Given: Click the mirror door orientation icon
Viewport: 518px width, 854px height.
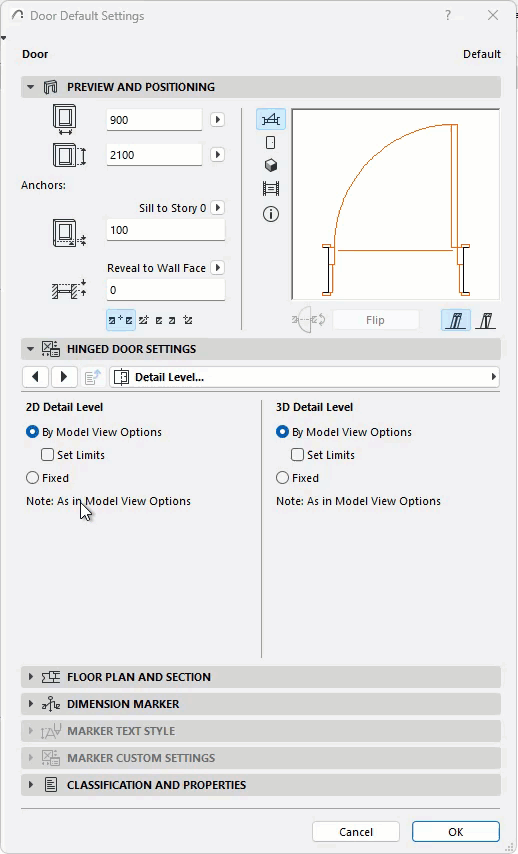Looking at the screenshot, I should [x=308, y=320].
